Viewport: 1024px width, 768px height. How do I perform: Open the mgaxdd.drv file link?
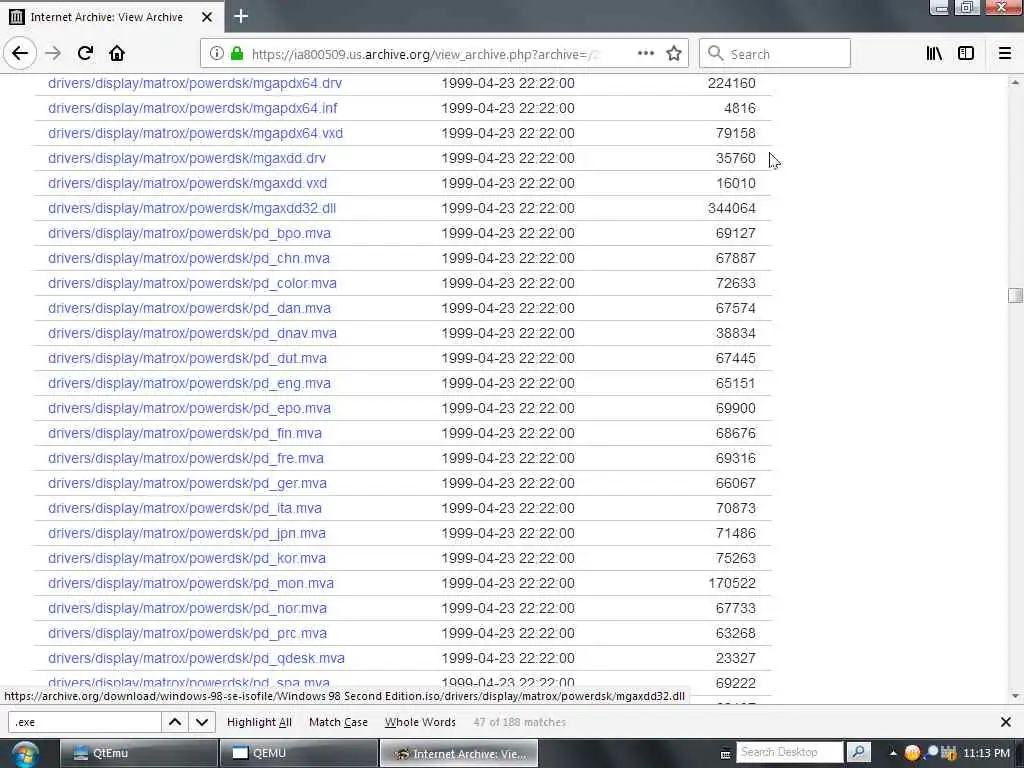click(x=187, y=158)
